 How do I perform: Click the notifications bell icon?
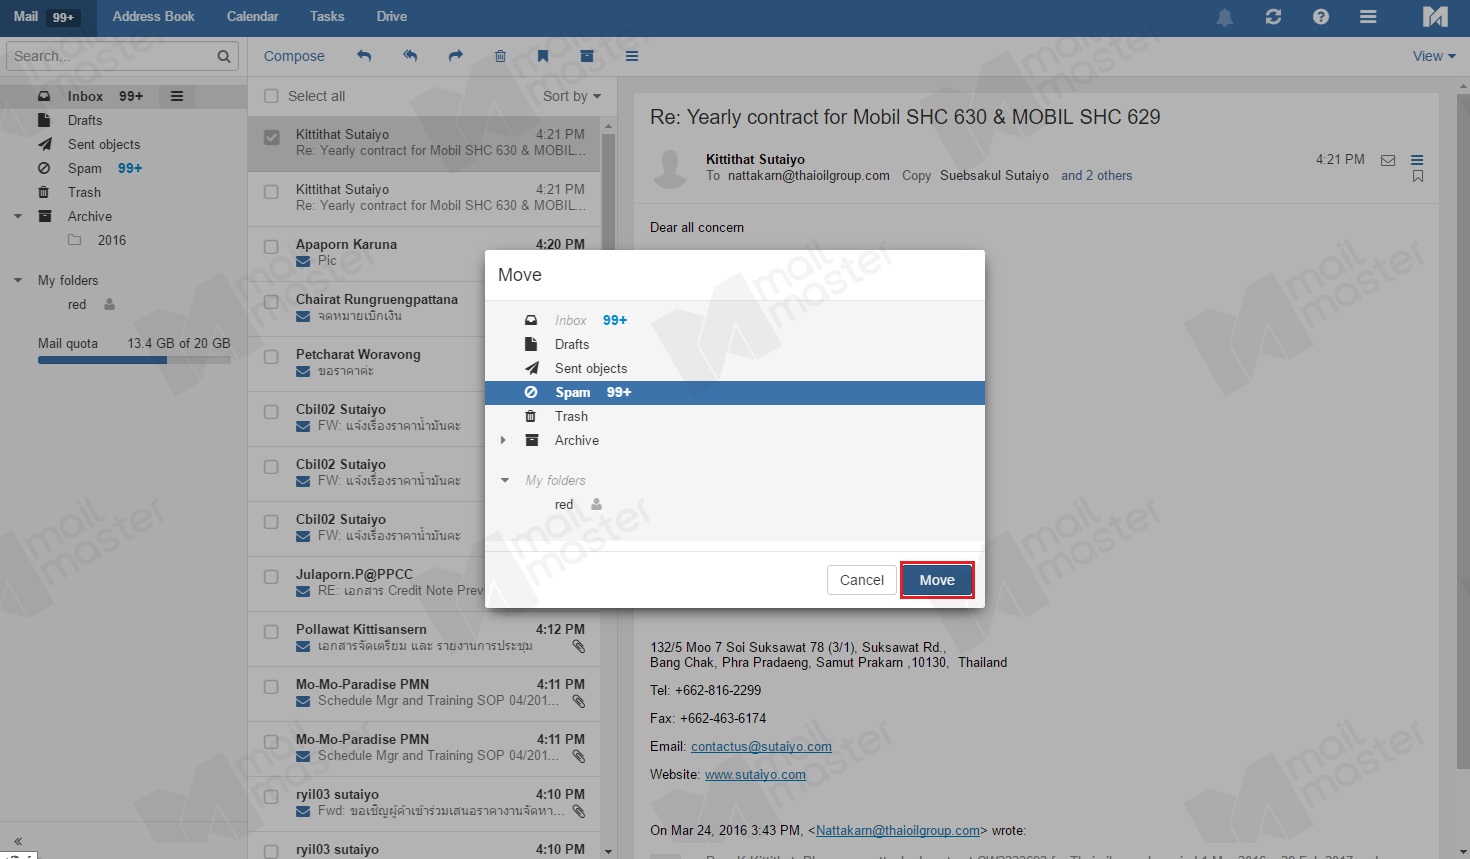pyautogui.click(x=1224, y=17)
